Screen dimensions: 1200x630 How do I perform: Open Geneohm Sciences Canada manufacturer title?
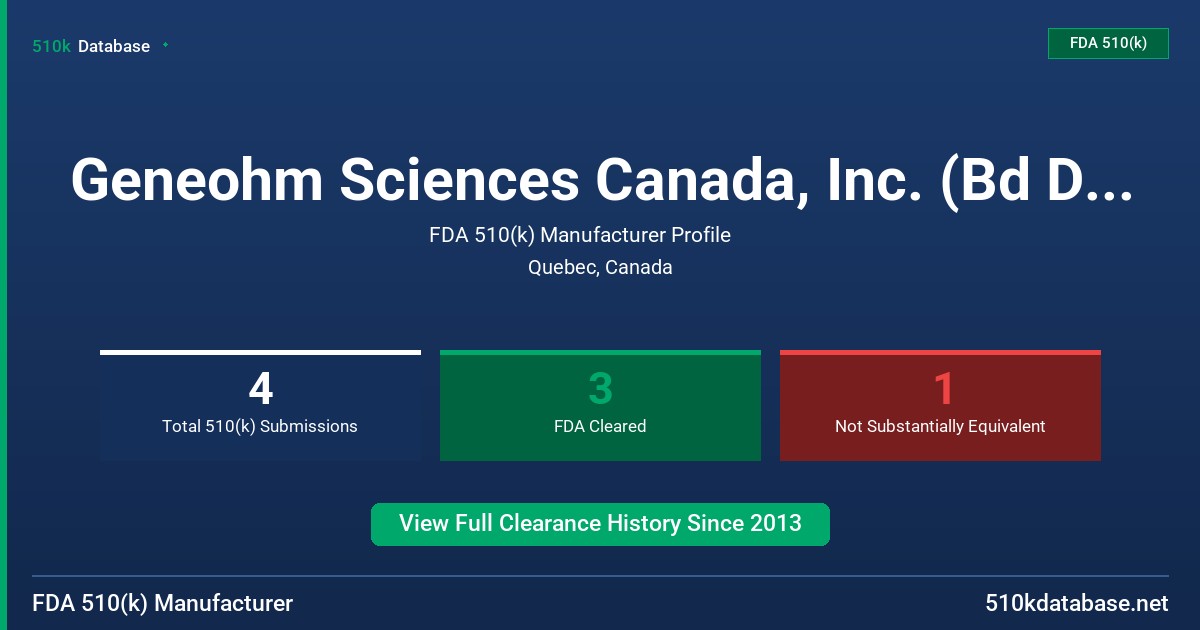(600, 180)
